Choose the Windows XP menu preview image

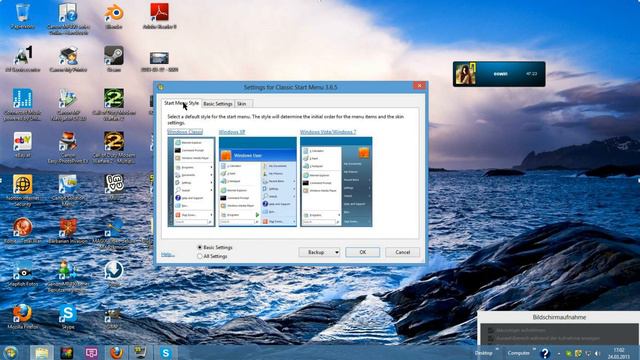(258, 182)
